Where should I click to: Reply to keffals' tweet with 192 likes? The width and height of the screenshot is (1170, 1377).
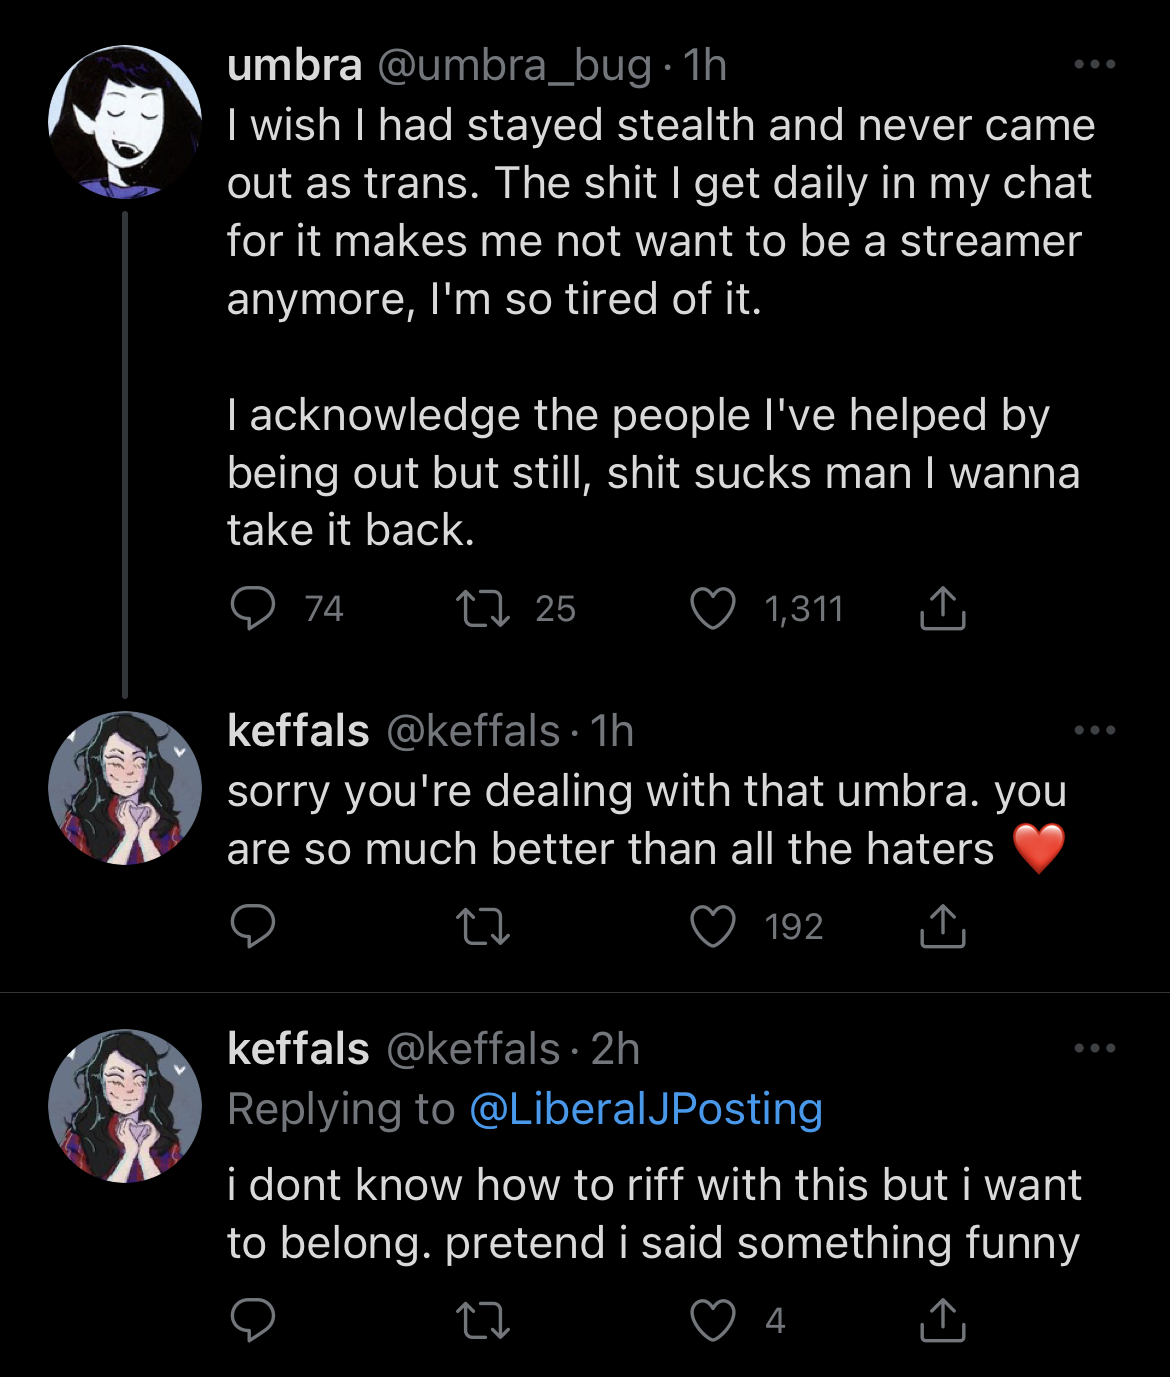tap(252, 926)
